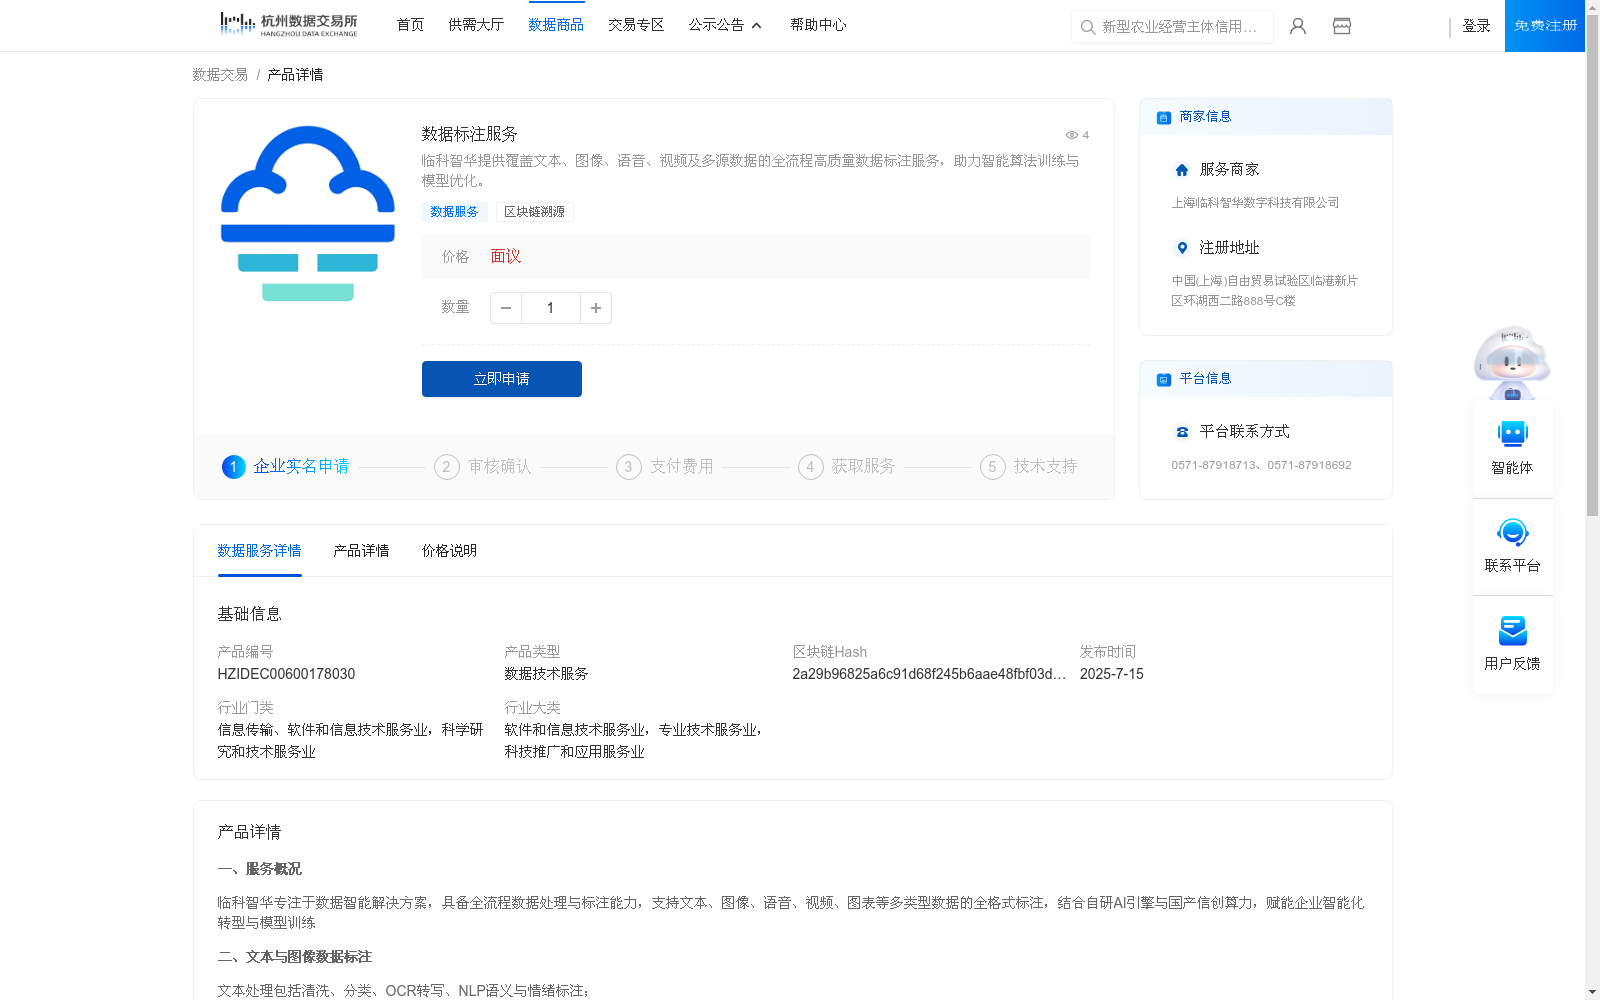Viewport: 1600px width, 1000px height.
Task: Click scrollbar down arrow
Action: (1592, 992)
